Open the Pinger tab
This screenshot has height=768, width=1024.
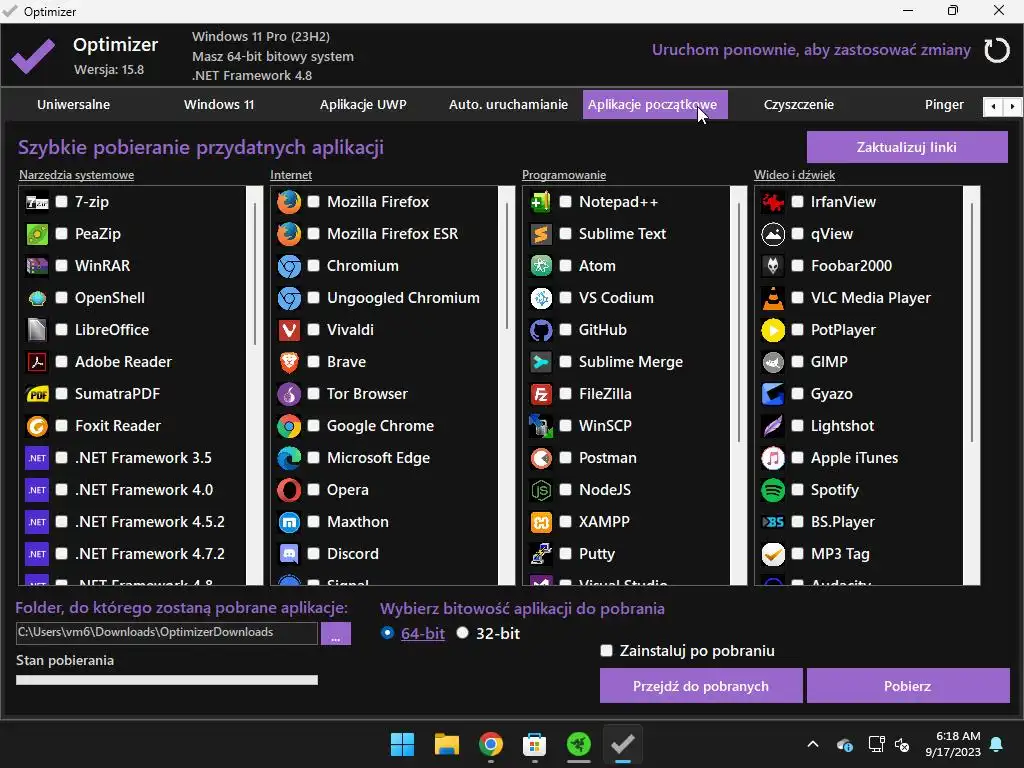944,104
